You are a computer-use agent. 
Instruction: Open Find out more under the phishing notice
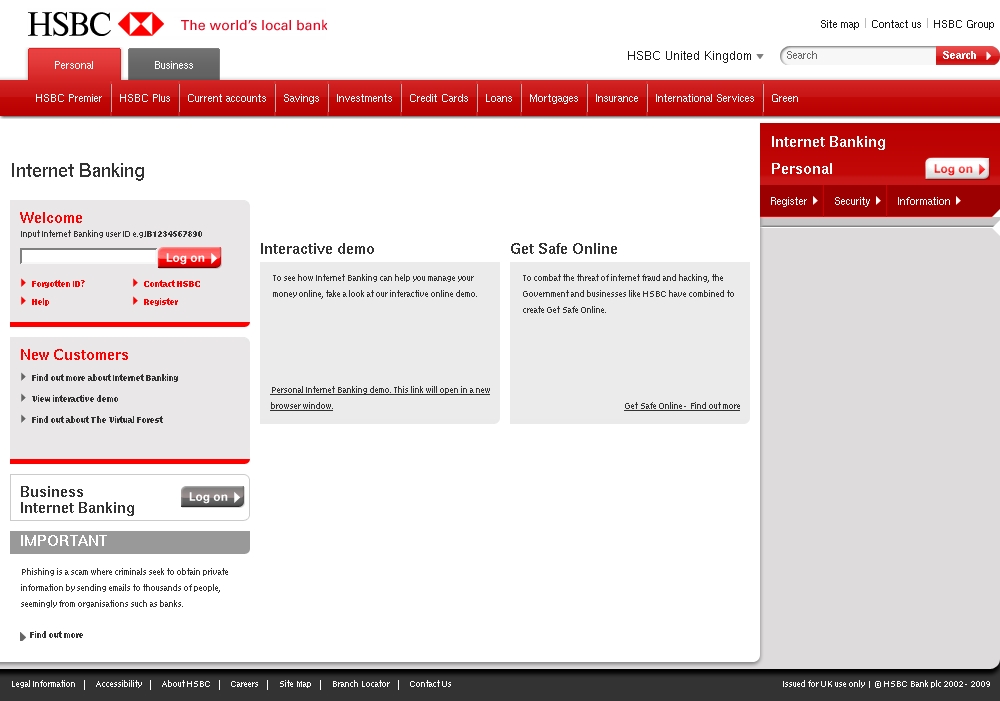tap(56, 635)
